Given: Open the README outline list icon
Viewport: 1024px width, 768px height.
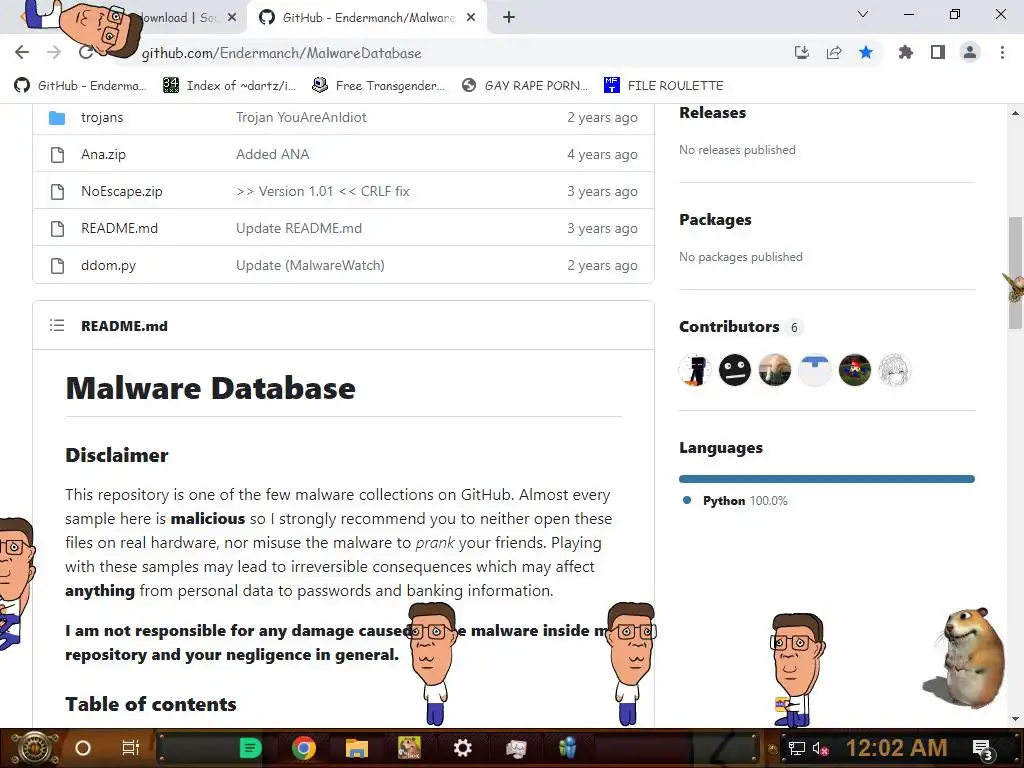Looking at the screenshot, I should point(57,325).
